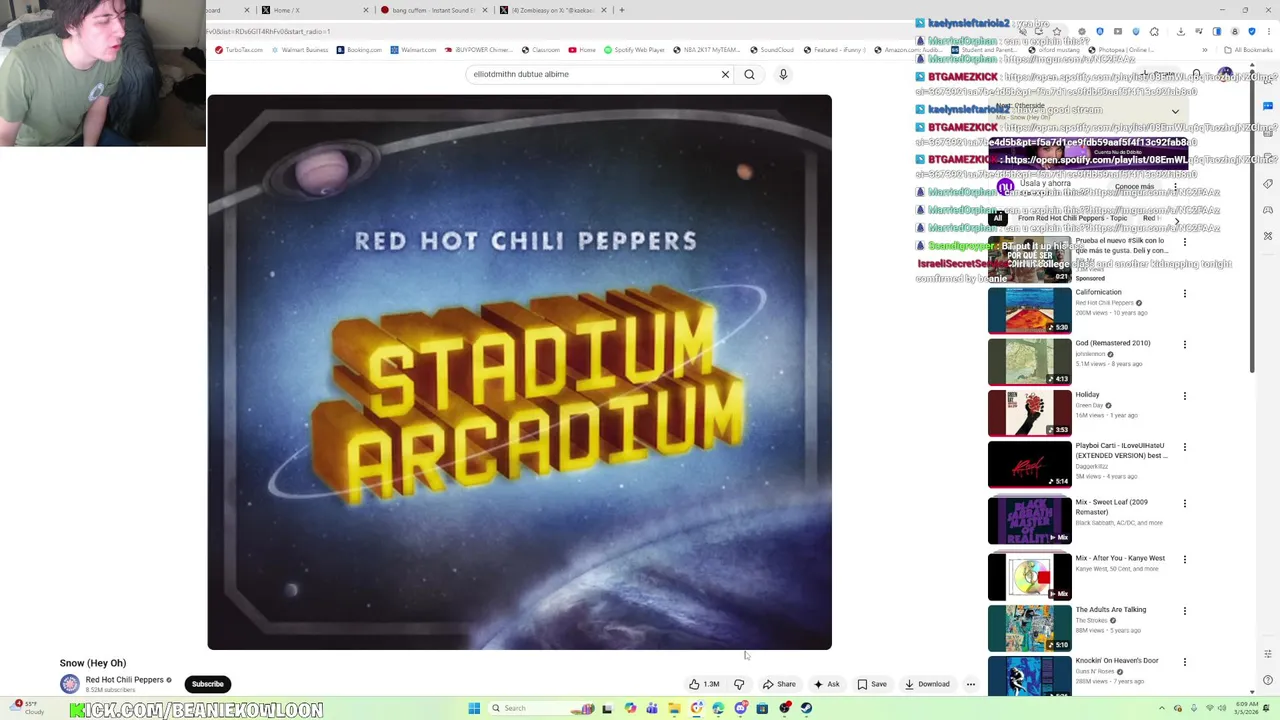Open options menu for Mix - Sweet Leaf

[1185, 504]
